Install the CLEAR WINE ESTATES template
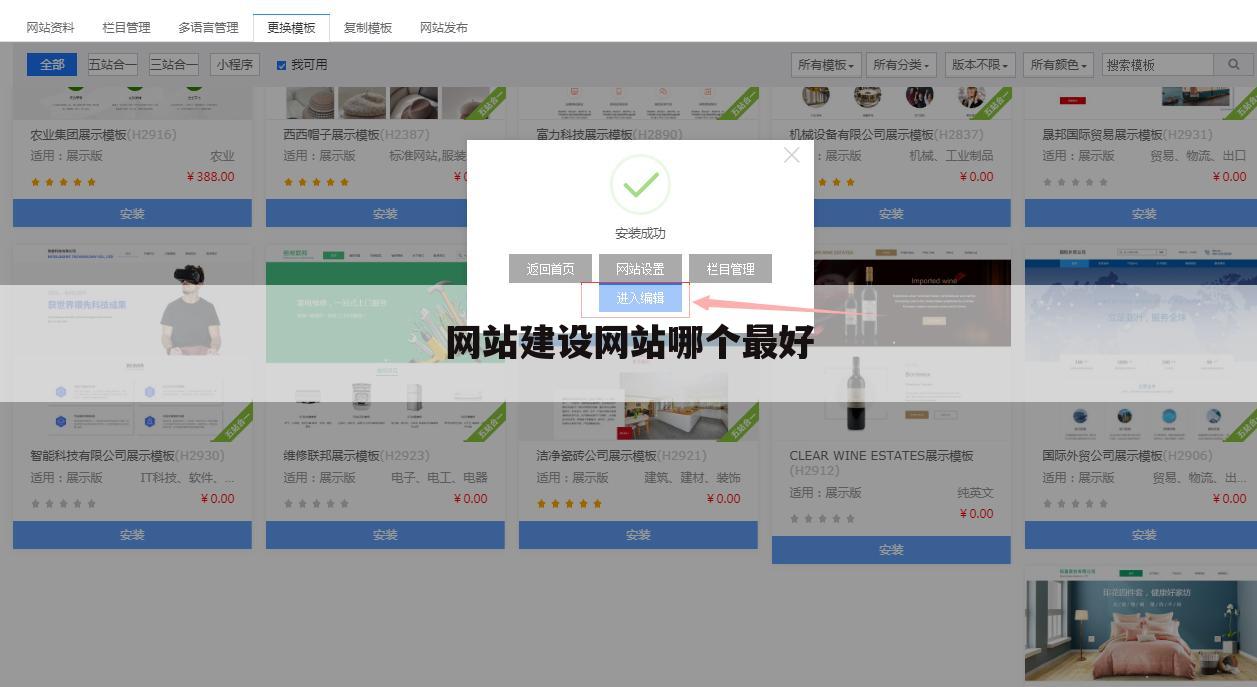Viewport: 1257px width, 687px height. (891, 550)
